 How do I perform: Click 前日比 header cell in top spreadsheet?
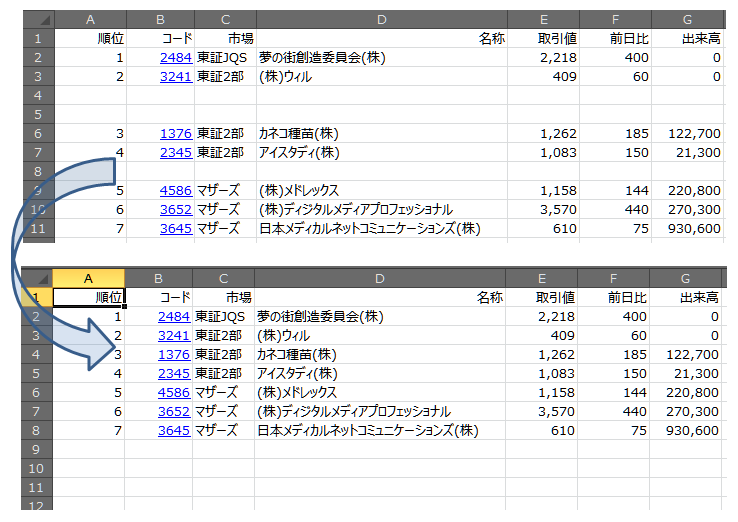pos(616,39)
